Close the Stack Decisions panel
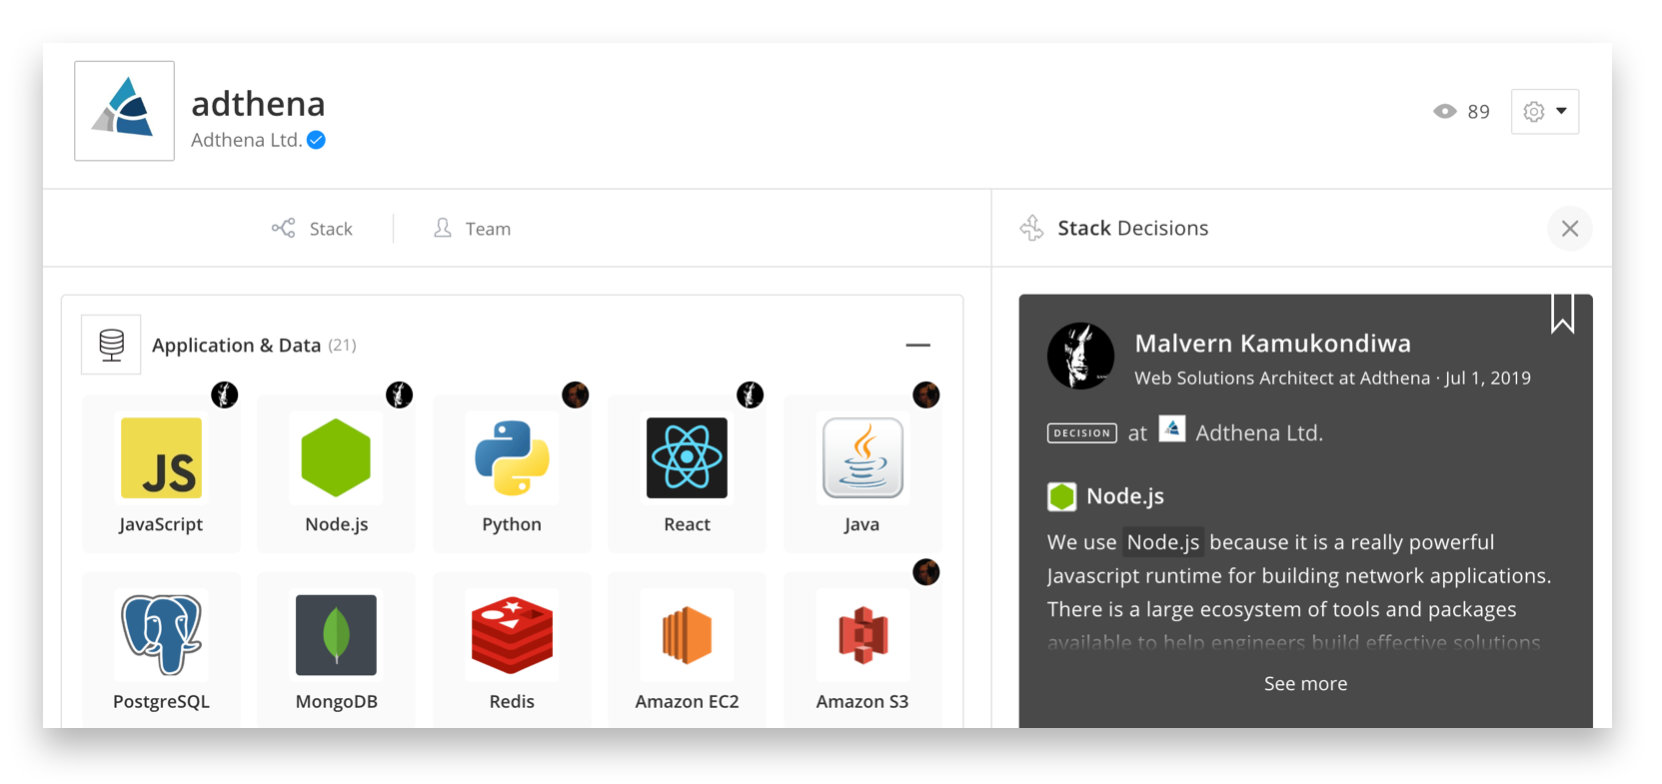This screenshot has height=784, width=1662. point(1570,229)
